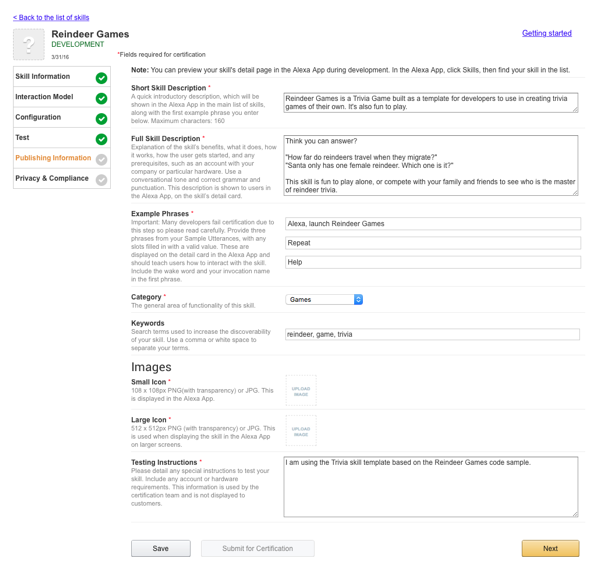Upload an image for the Small Icon
Image resolution: width=600 pixels, height=571 pixels.
(301, 390)
